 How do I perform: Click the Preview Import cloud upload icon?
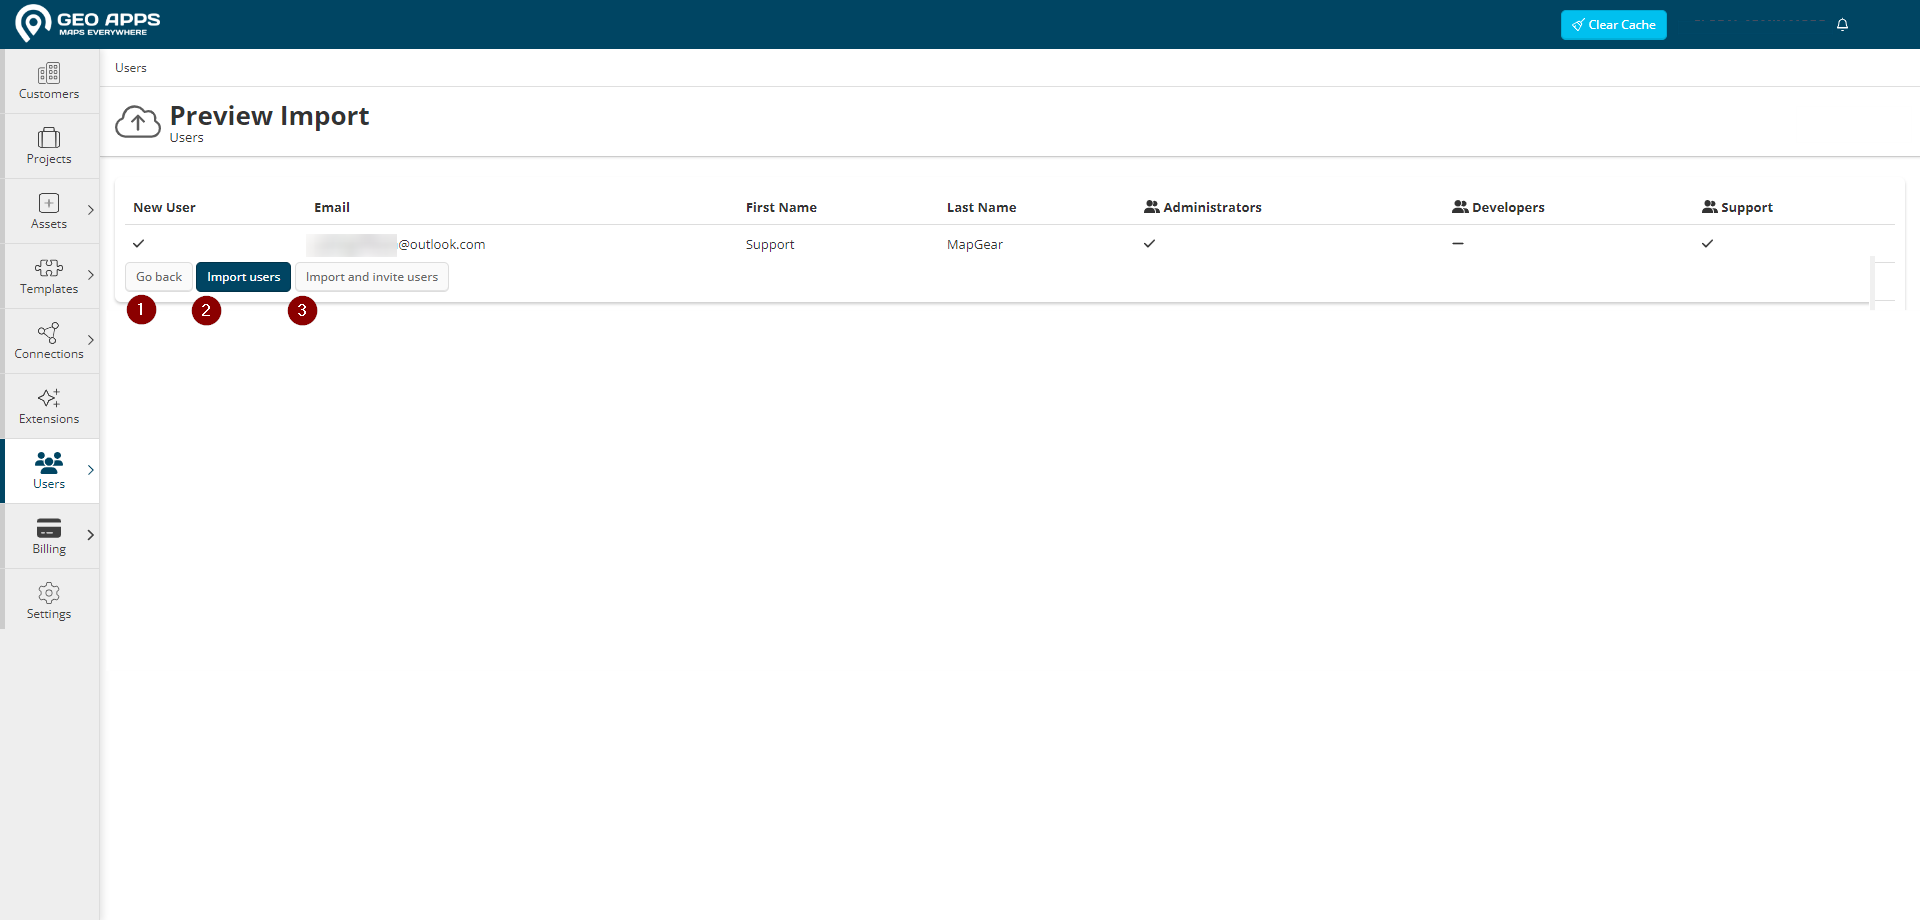click(138, 122)
